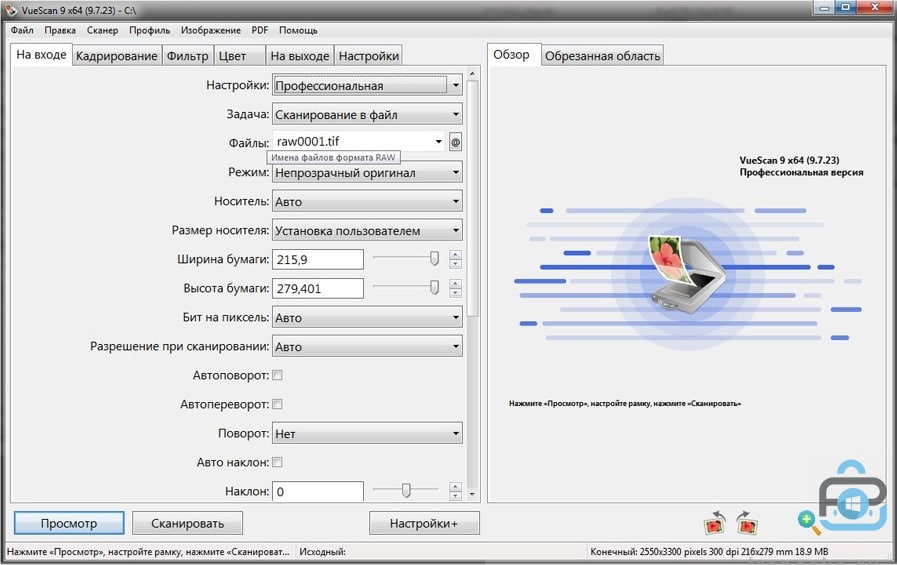Open the Файл menu
Screen dimensions: 897x565
point(22,30)
